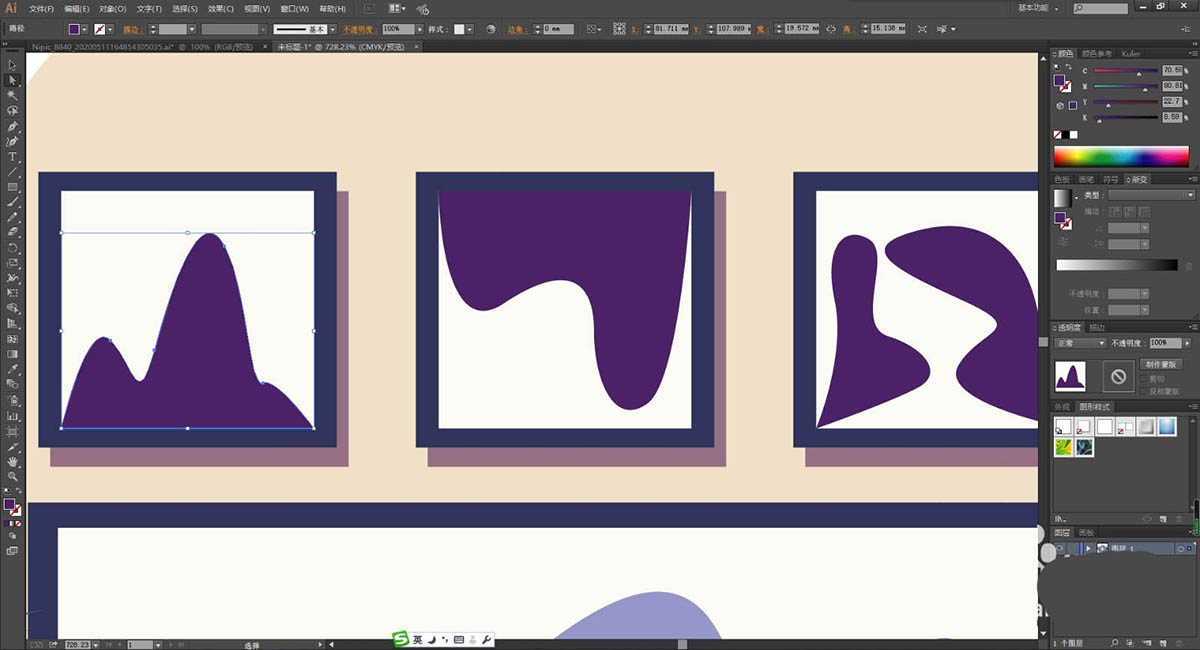This screenshot has width=1200, height=650.
Task: Toggle visibility eye of layer 1
Action: click(1060, 549)
